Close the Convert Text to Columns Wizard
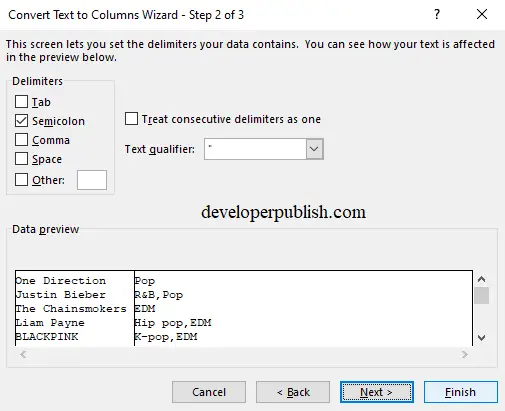This screenshot has height=411, width=505. (x=482, y=14)
